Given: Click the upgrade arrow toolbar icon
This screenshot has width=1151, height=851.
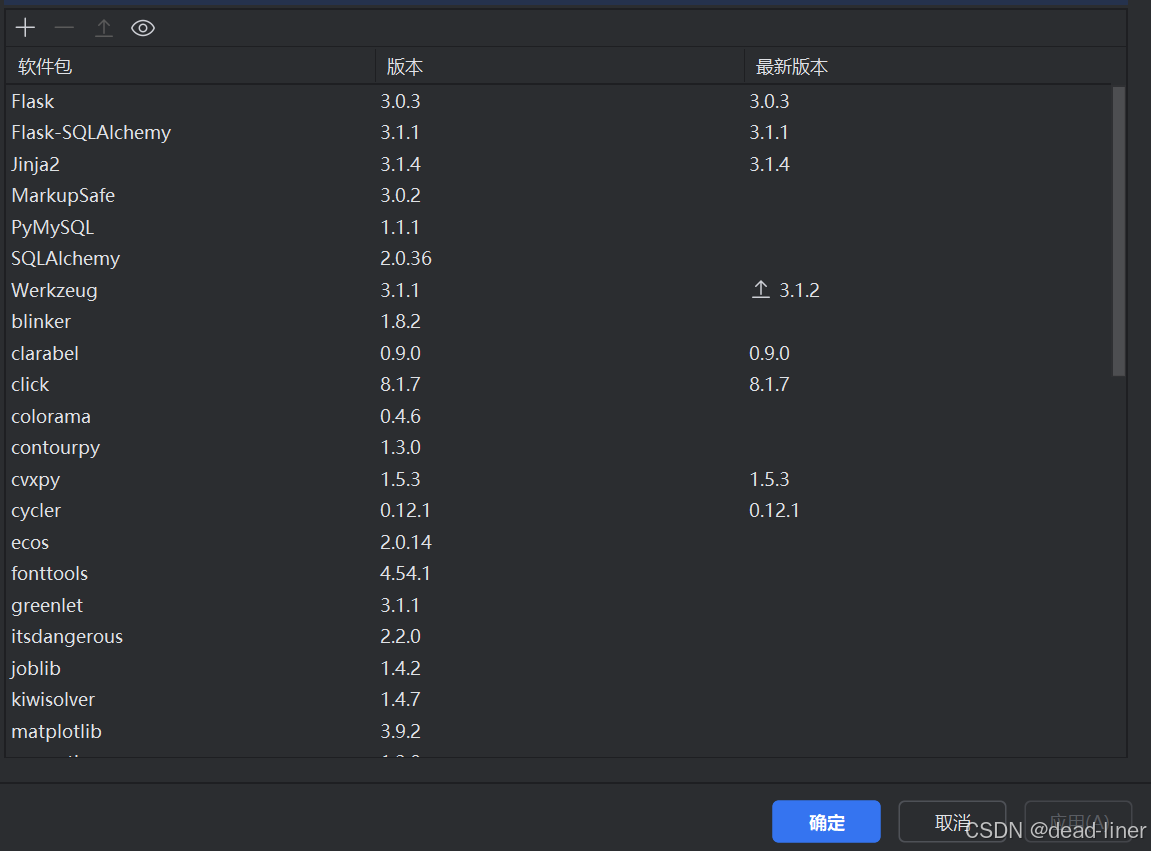Looking at the screenshot, I should pyautogui.click(x=104, y=28).
